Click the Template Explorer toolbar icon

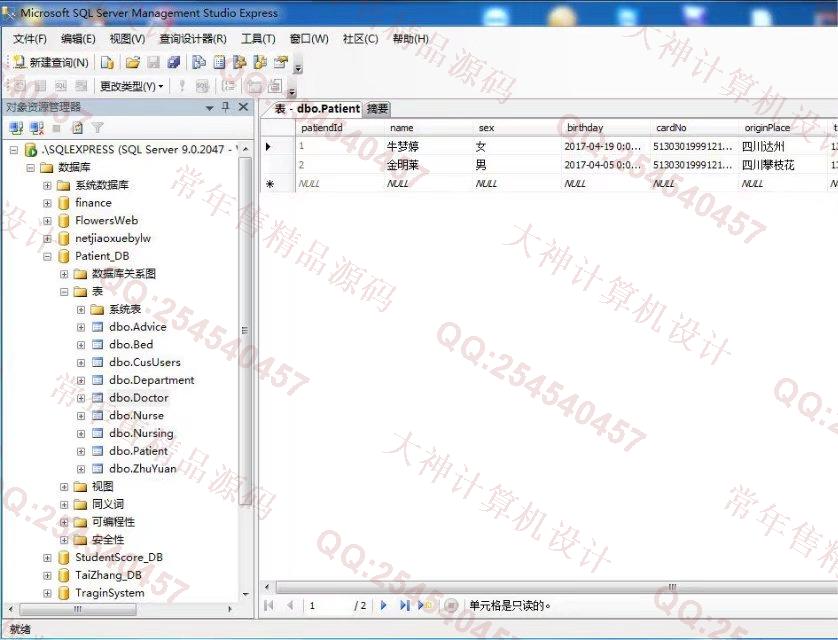(260, 63)
